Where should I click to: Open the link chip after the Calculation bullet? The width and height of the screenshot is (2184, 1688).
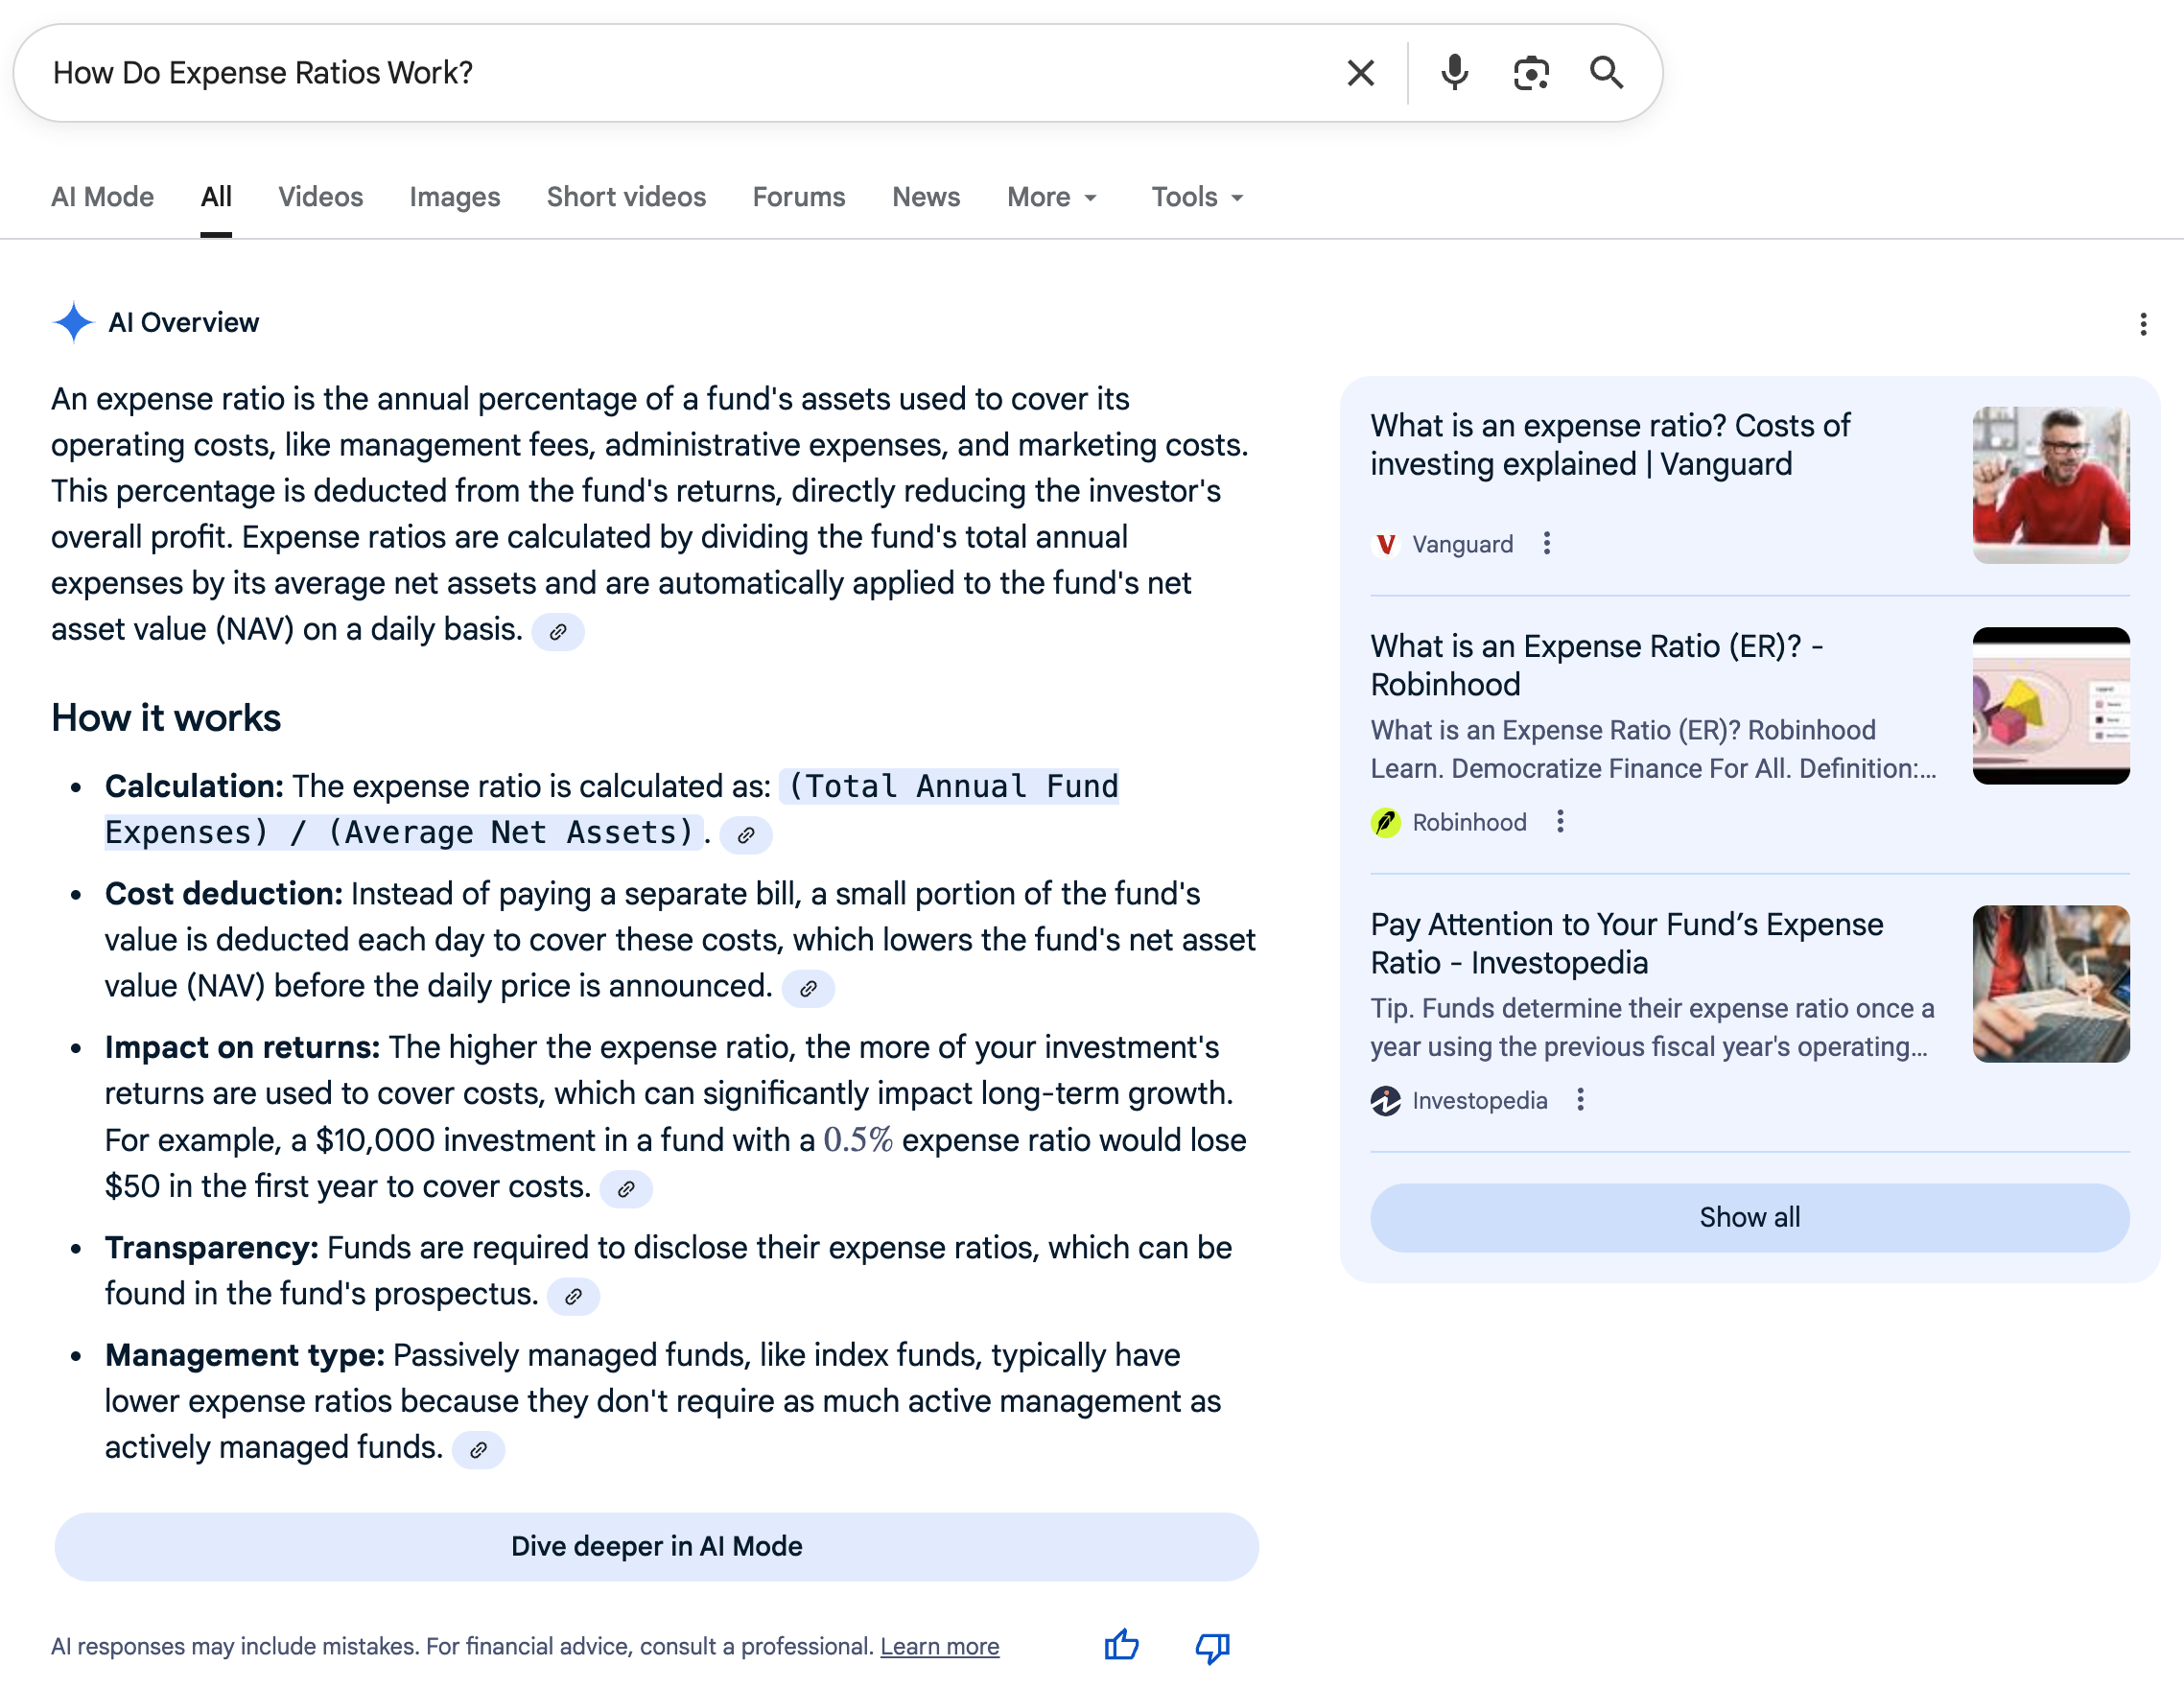745,834
